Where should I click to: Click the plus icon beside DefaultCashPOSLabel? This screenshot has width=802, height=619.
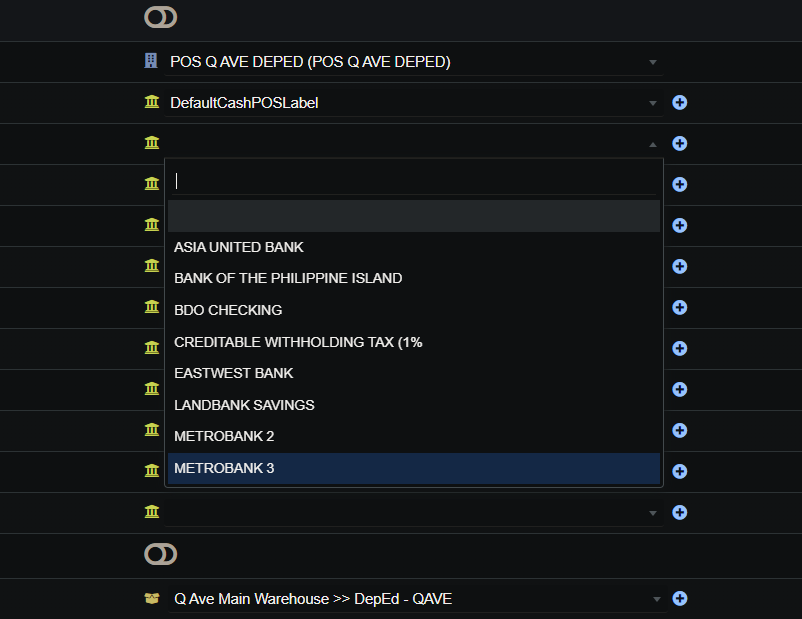point(680,103)
